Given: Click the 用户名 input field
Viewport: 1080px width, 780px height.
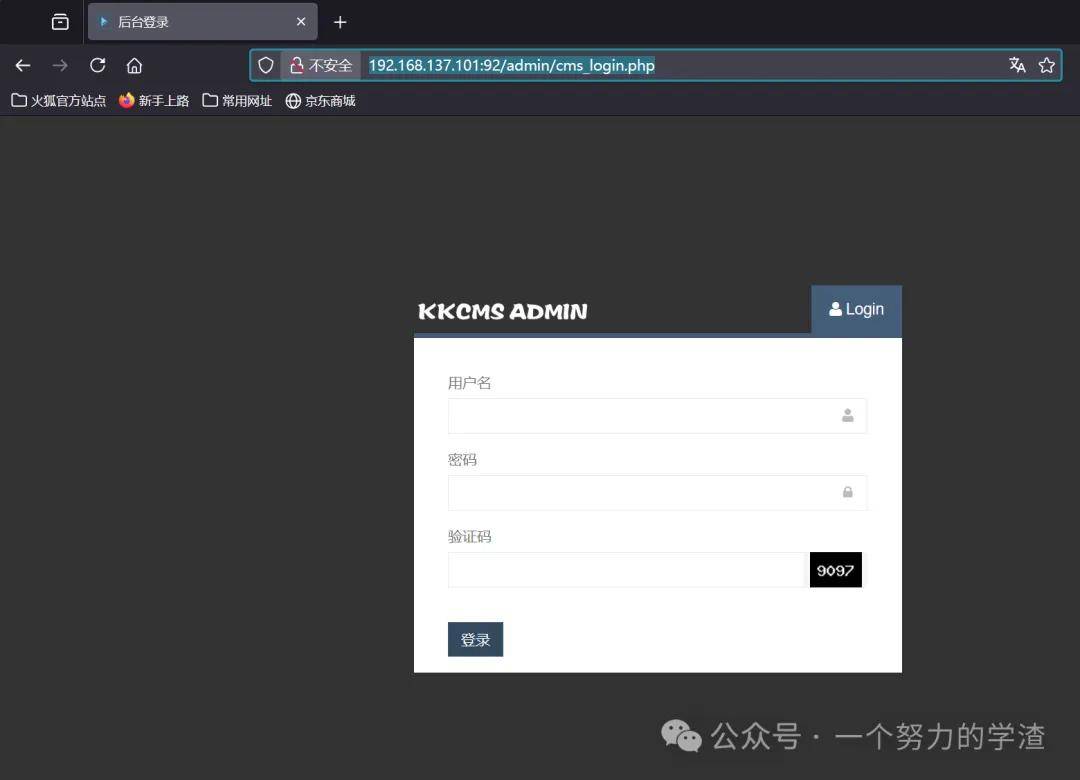Looking at the screenshot, I should [x=657, y=416].
